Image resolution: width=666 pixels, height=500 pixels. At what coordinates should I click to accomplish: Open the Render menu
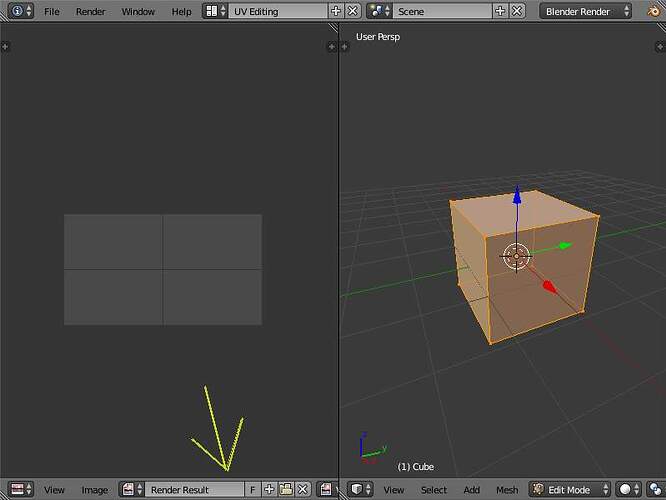click(x=90, y=11)
